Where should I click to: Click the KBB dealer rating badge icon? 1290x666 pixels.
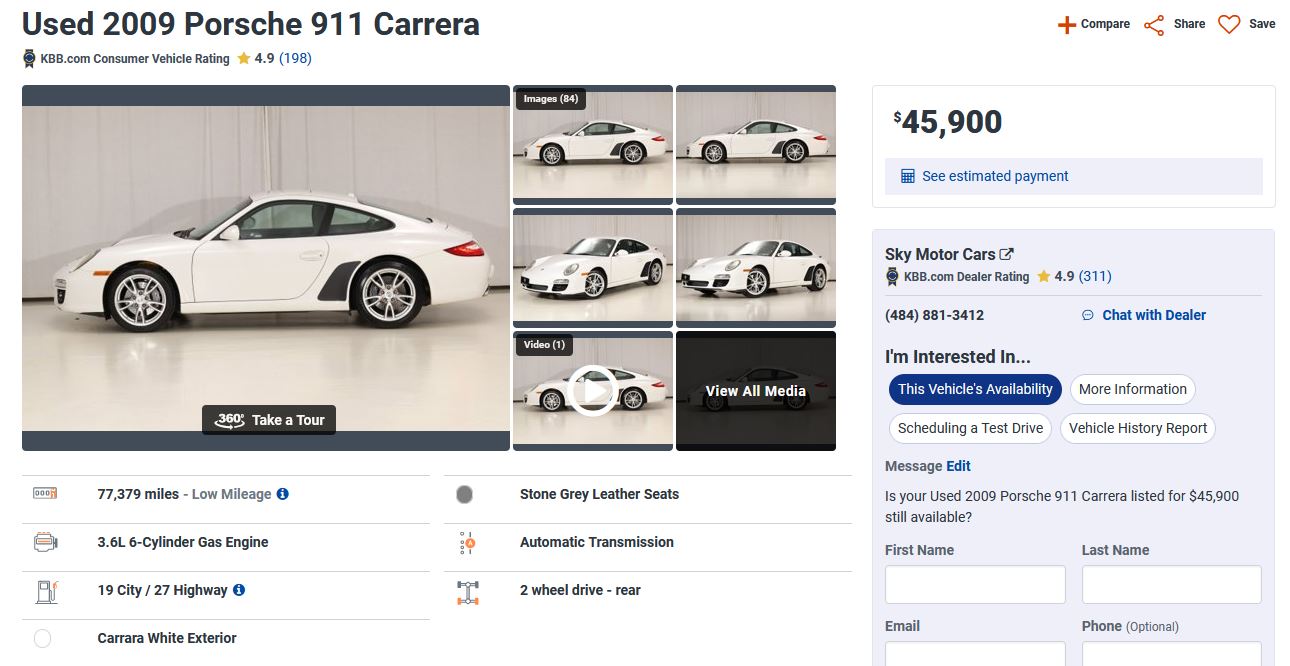[x=892, y=277]
